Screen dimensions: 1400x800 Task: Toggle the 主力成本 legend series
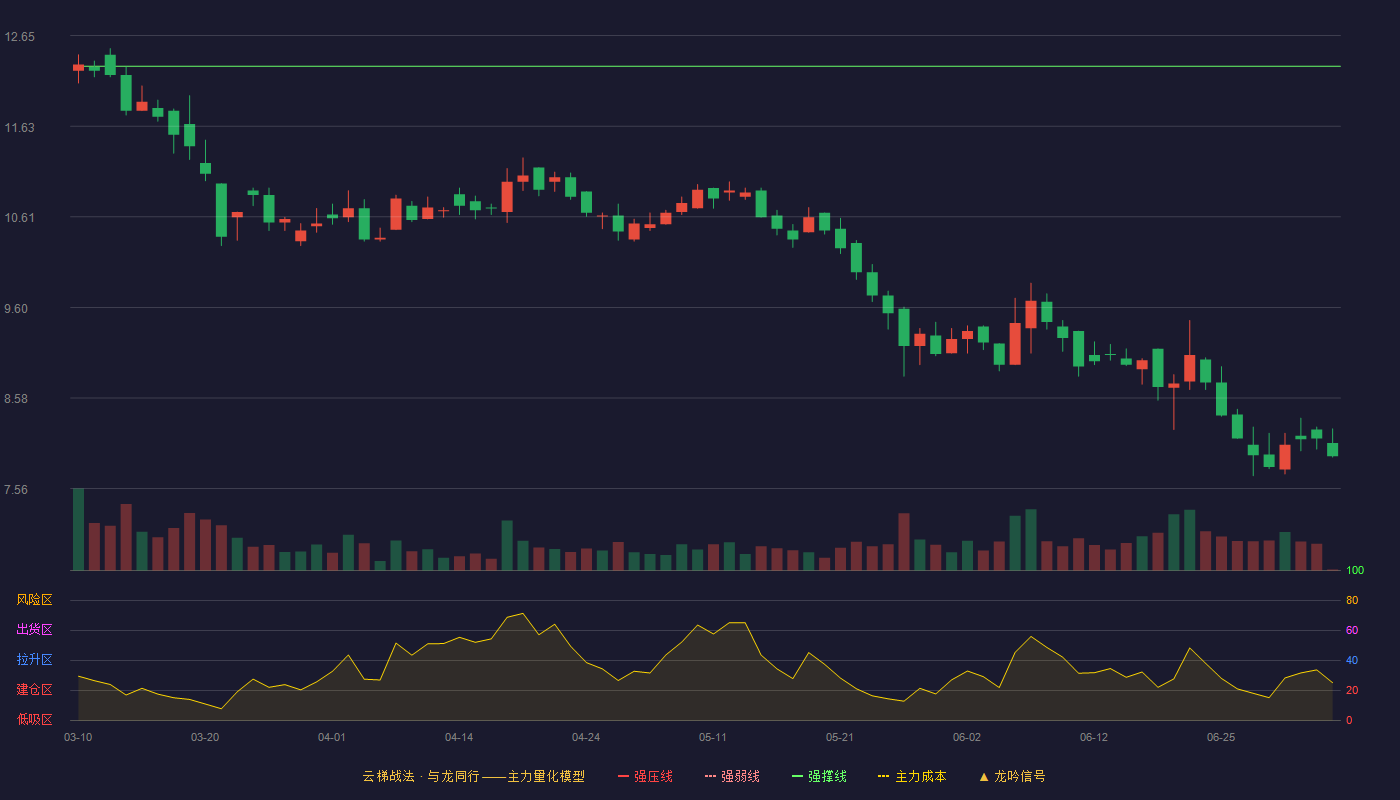click(x=912, y=776)
